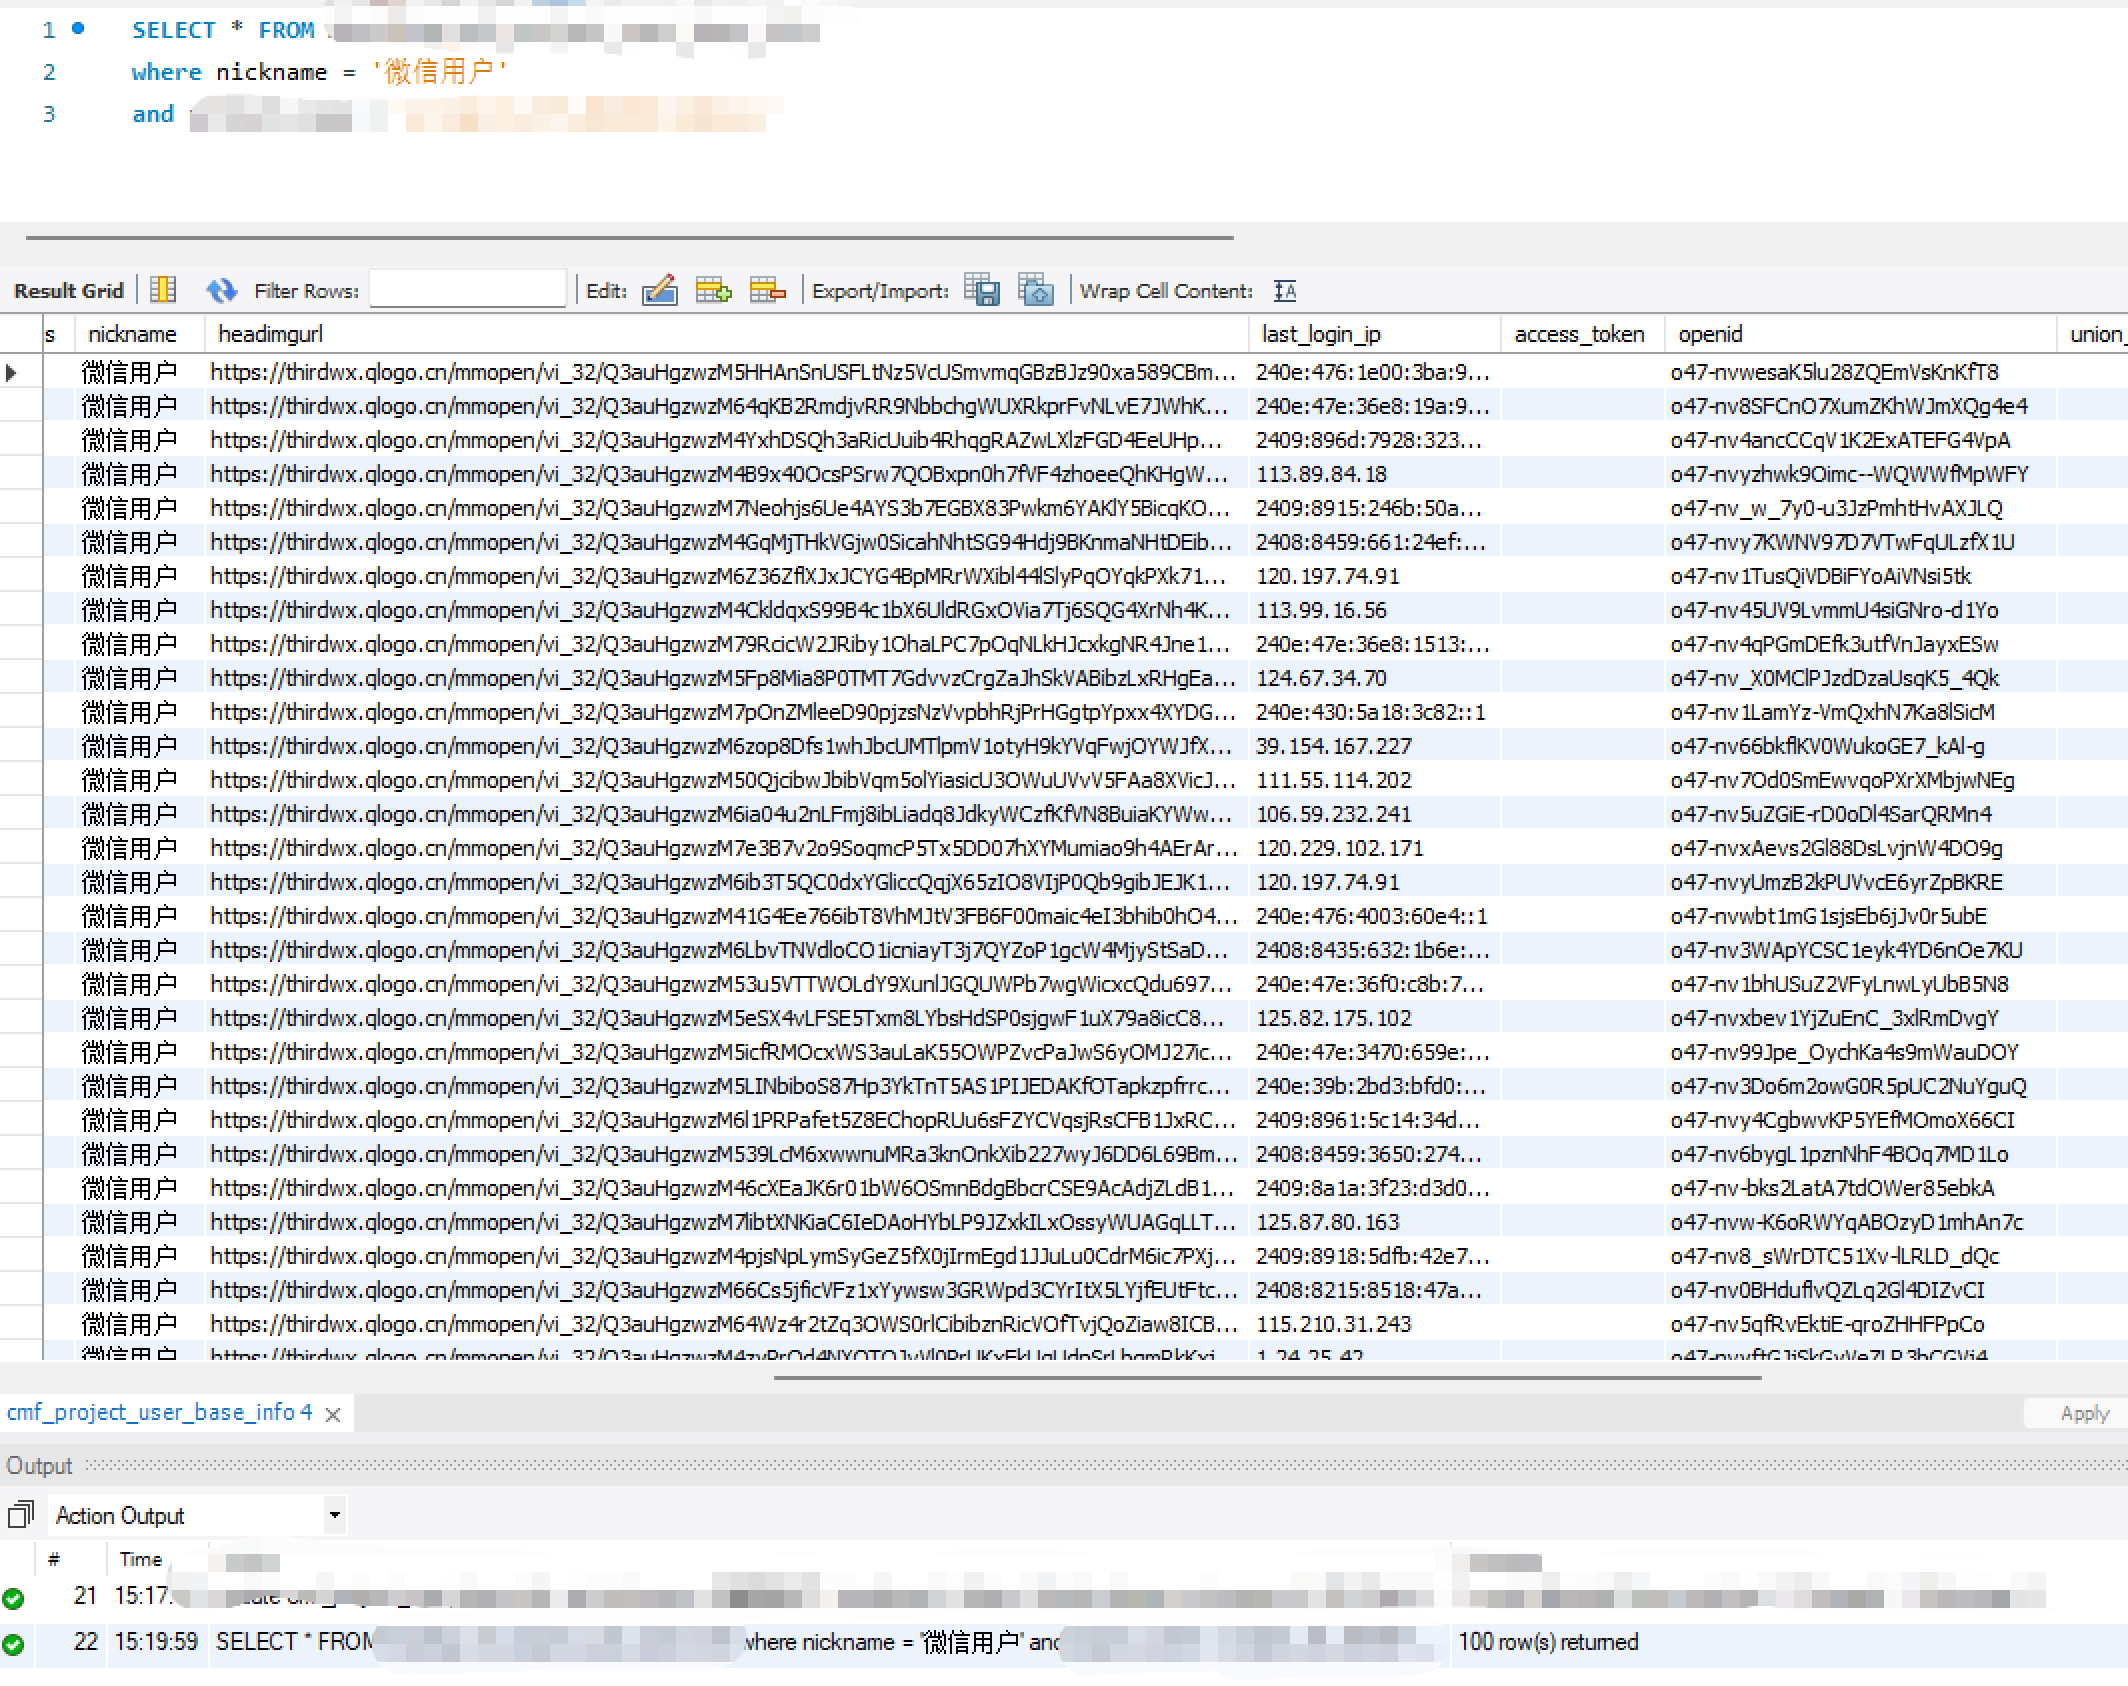Screen dimensions: 2128x1686
Task: Click the copy output icon beside Action Output
Action: tap(21, 1515)
